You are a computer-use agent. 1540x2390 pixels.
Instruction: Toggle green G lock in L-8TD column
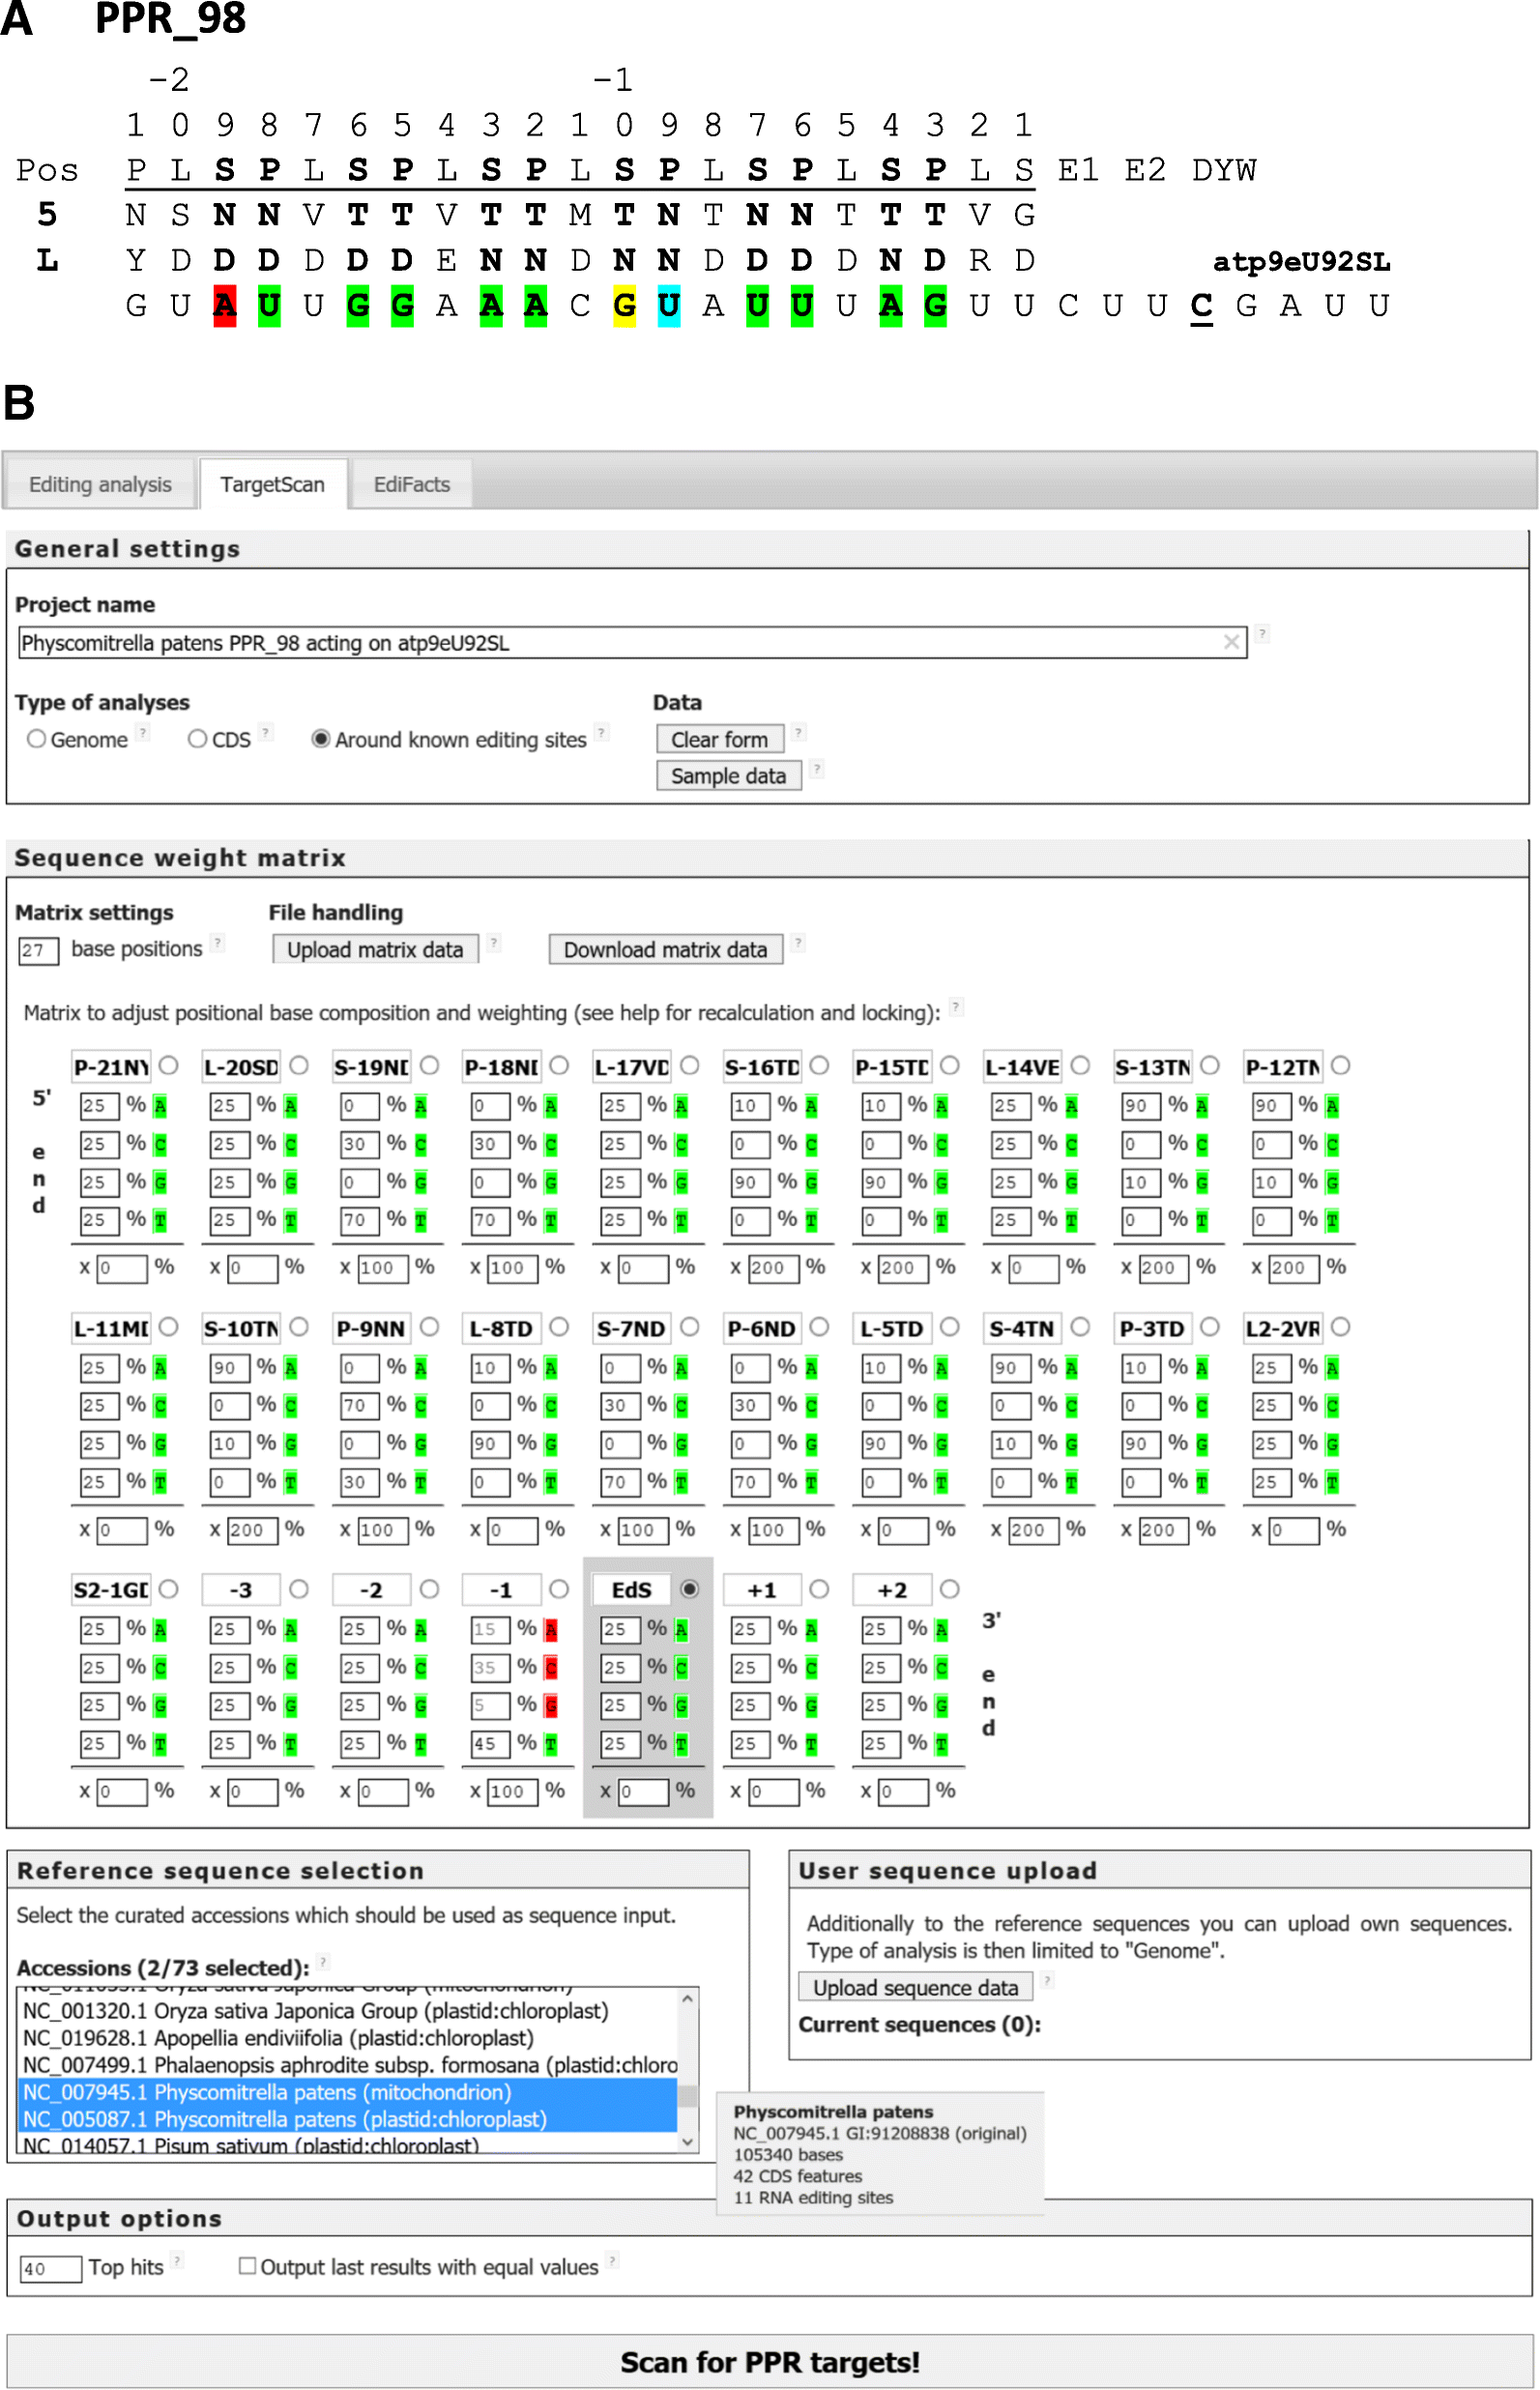point(551,1445)
